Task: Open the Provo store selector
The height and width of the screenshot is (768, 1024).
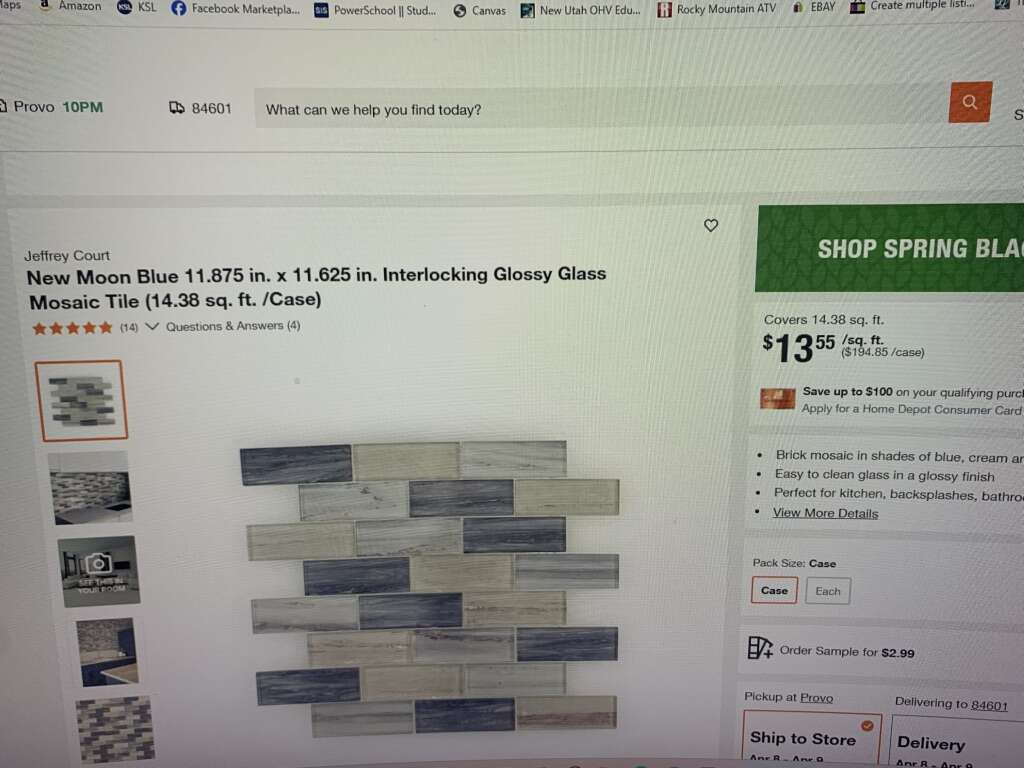Action: (52, 106)
